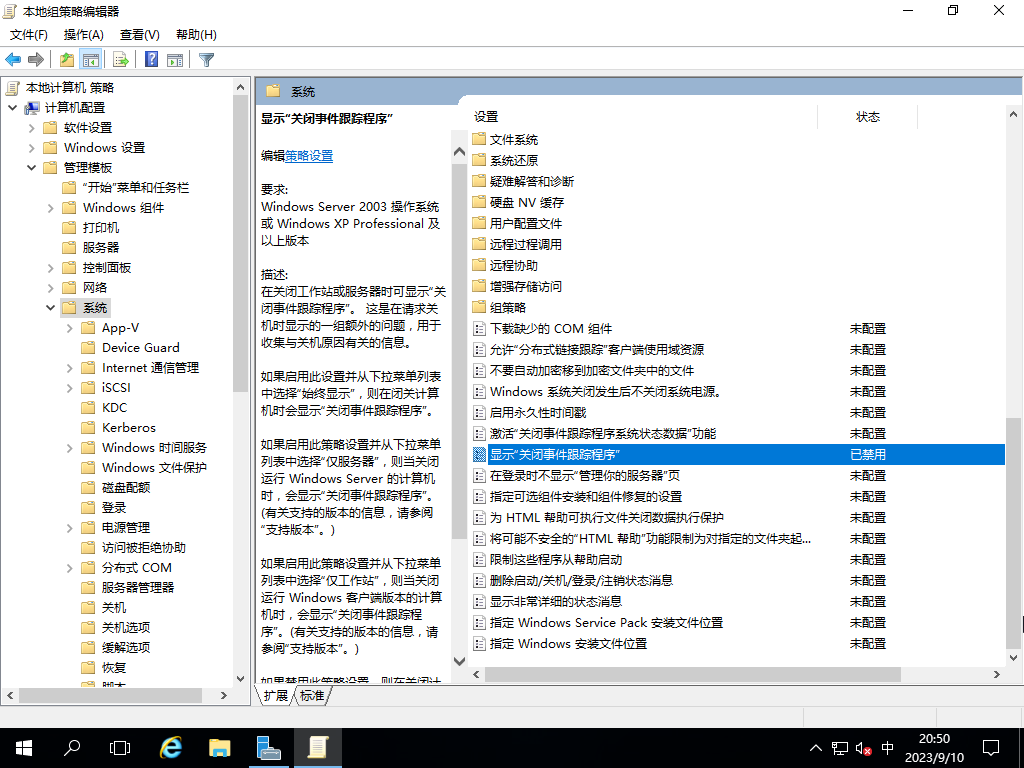Screen dimensions: 1024x768
Task: Expand the Windows 设置 tree node
Action: 31,148
